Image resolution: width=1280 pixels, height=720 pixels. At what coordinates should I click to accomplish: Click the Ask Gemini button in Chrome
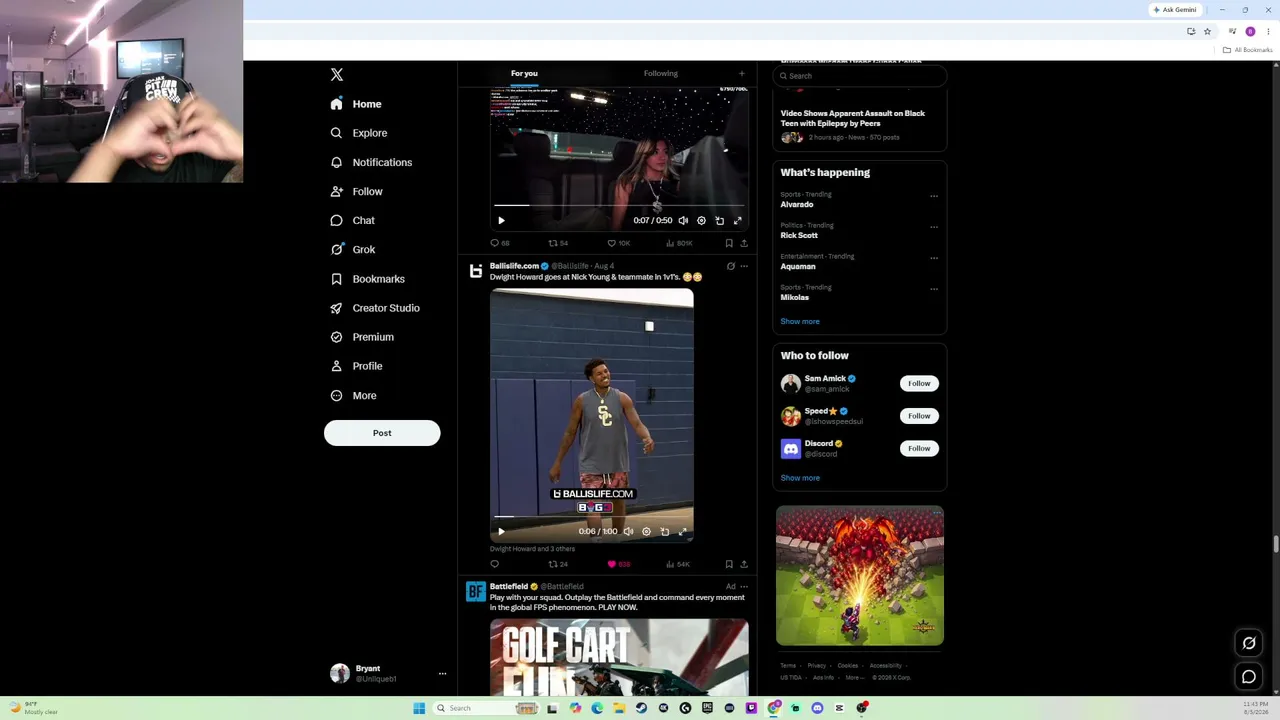tap(1175, 10)
